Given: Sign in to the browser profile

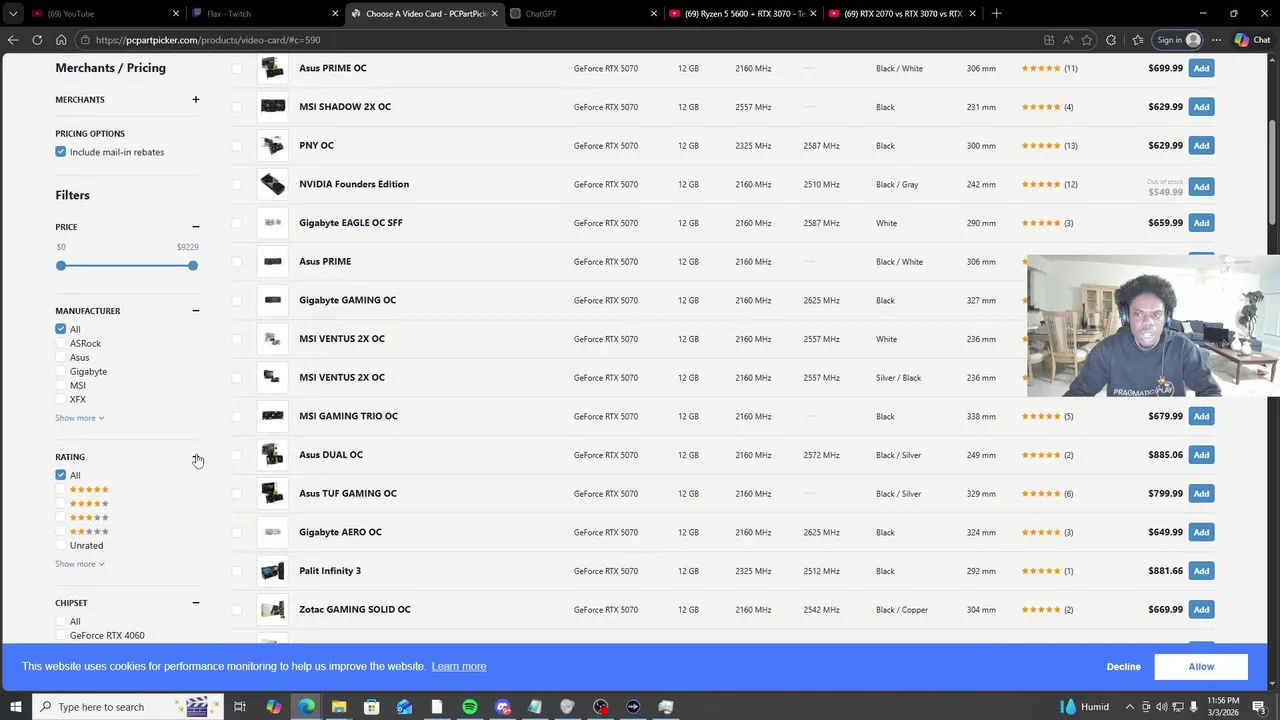Looking at the screenshot, I should 1178,40.
